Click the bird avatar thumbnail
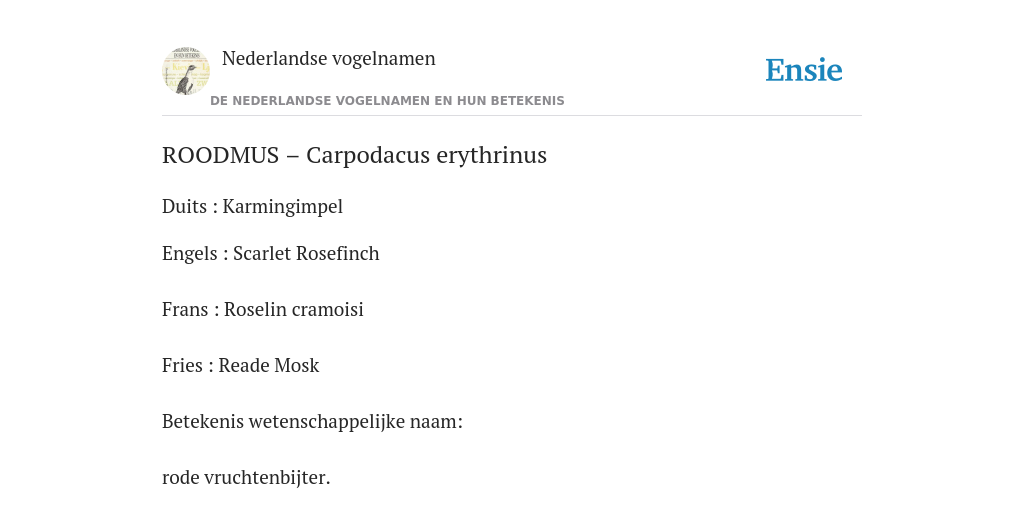The height and width of the screenshot is (512, 1024). (x=186, y=71)
